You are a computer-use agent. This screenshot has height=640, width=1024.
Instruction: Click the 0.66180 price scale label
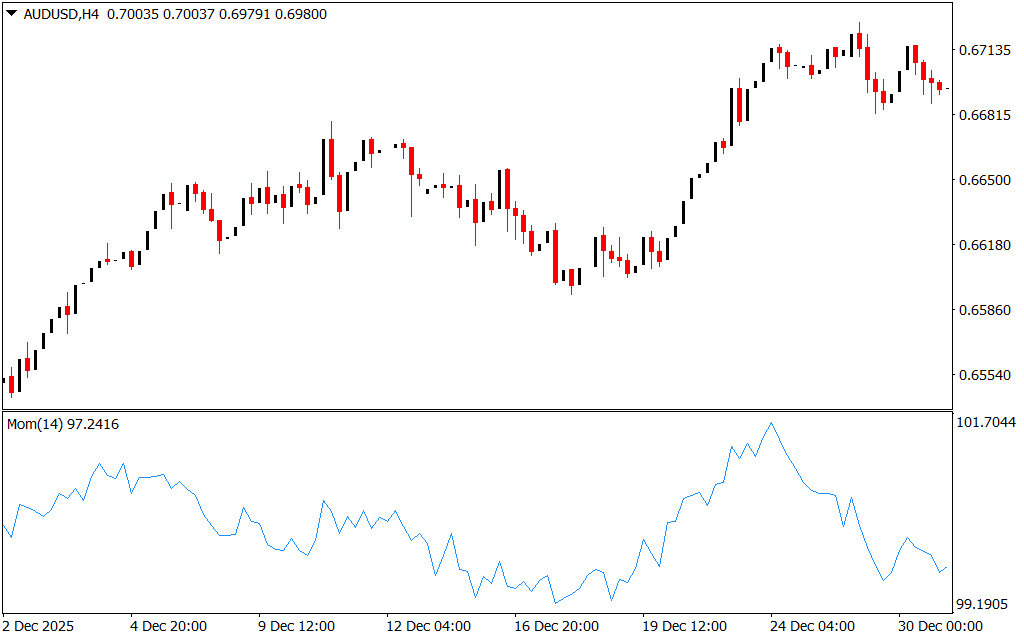pyautogui.click(x=986, y=245)
